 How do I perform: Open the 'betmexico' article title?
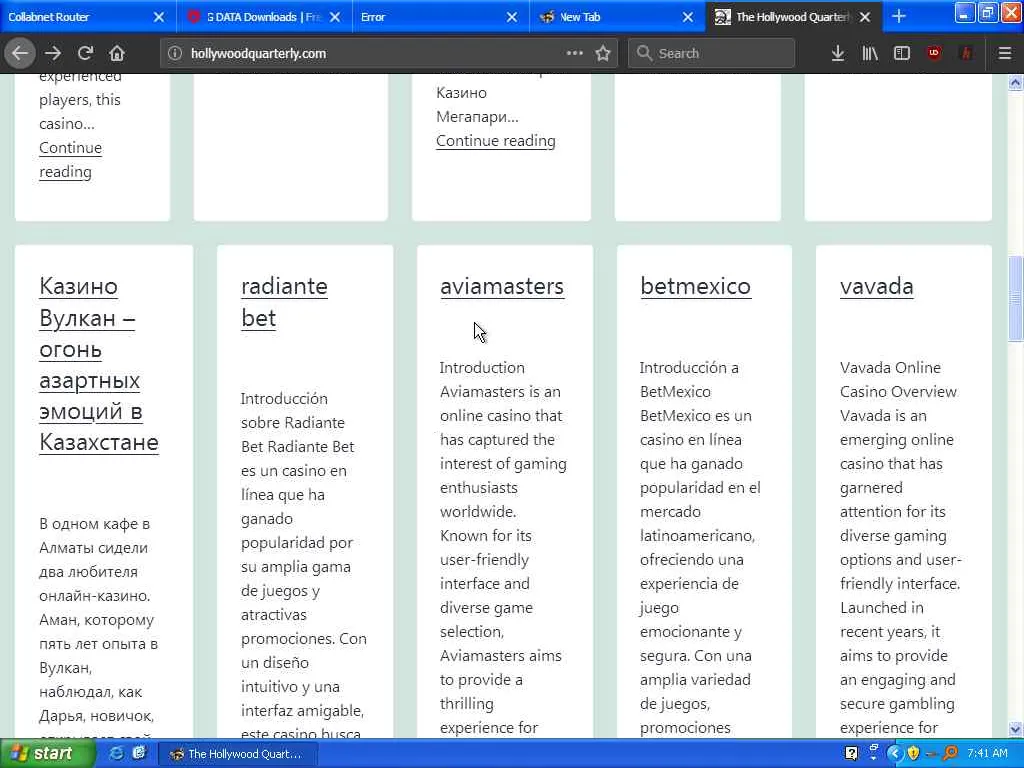(696, 286)
